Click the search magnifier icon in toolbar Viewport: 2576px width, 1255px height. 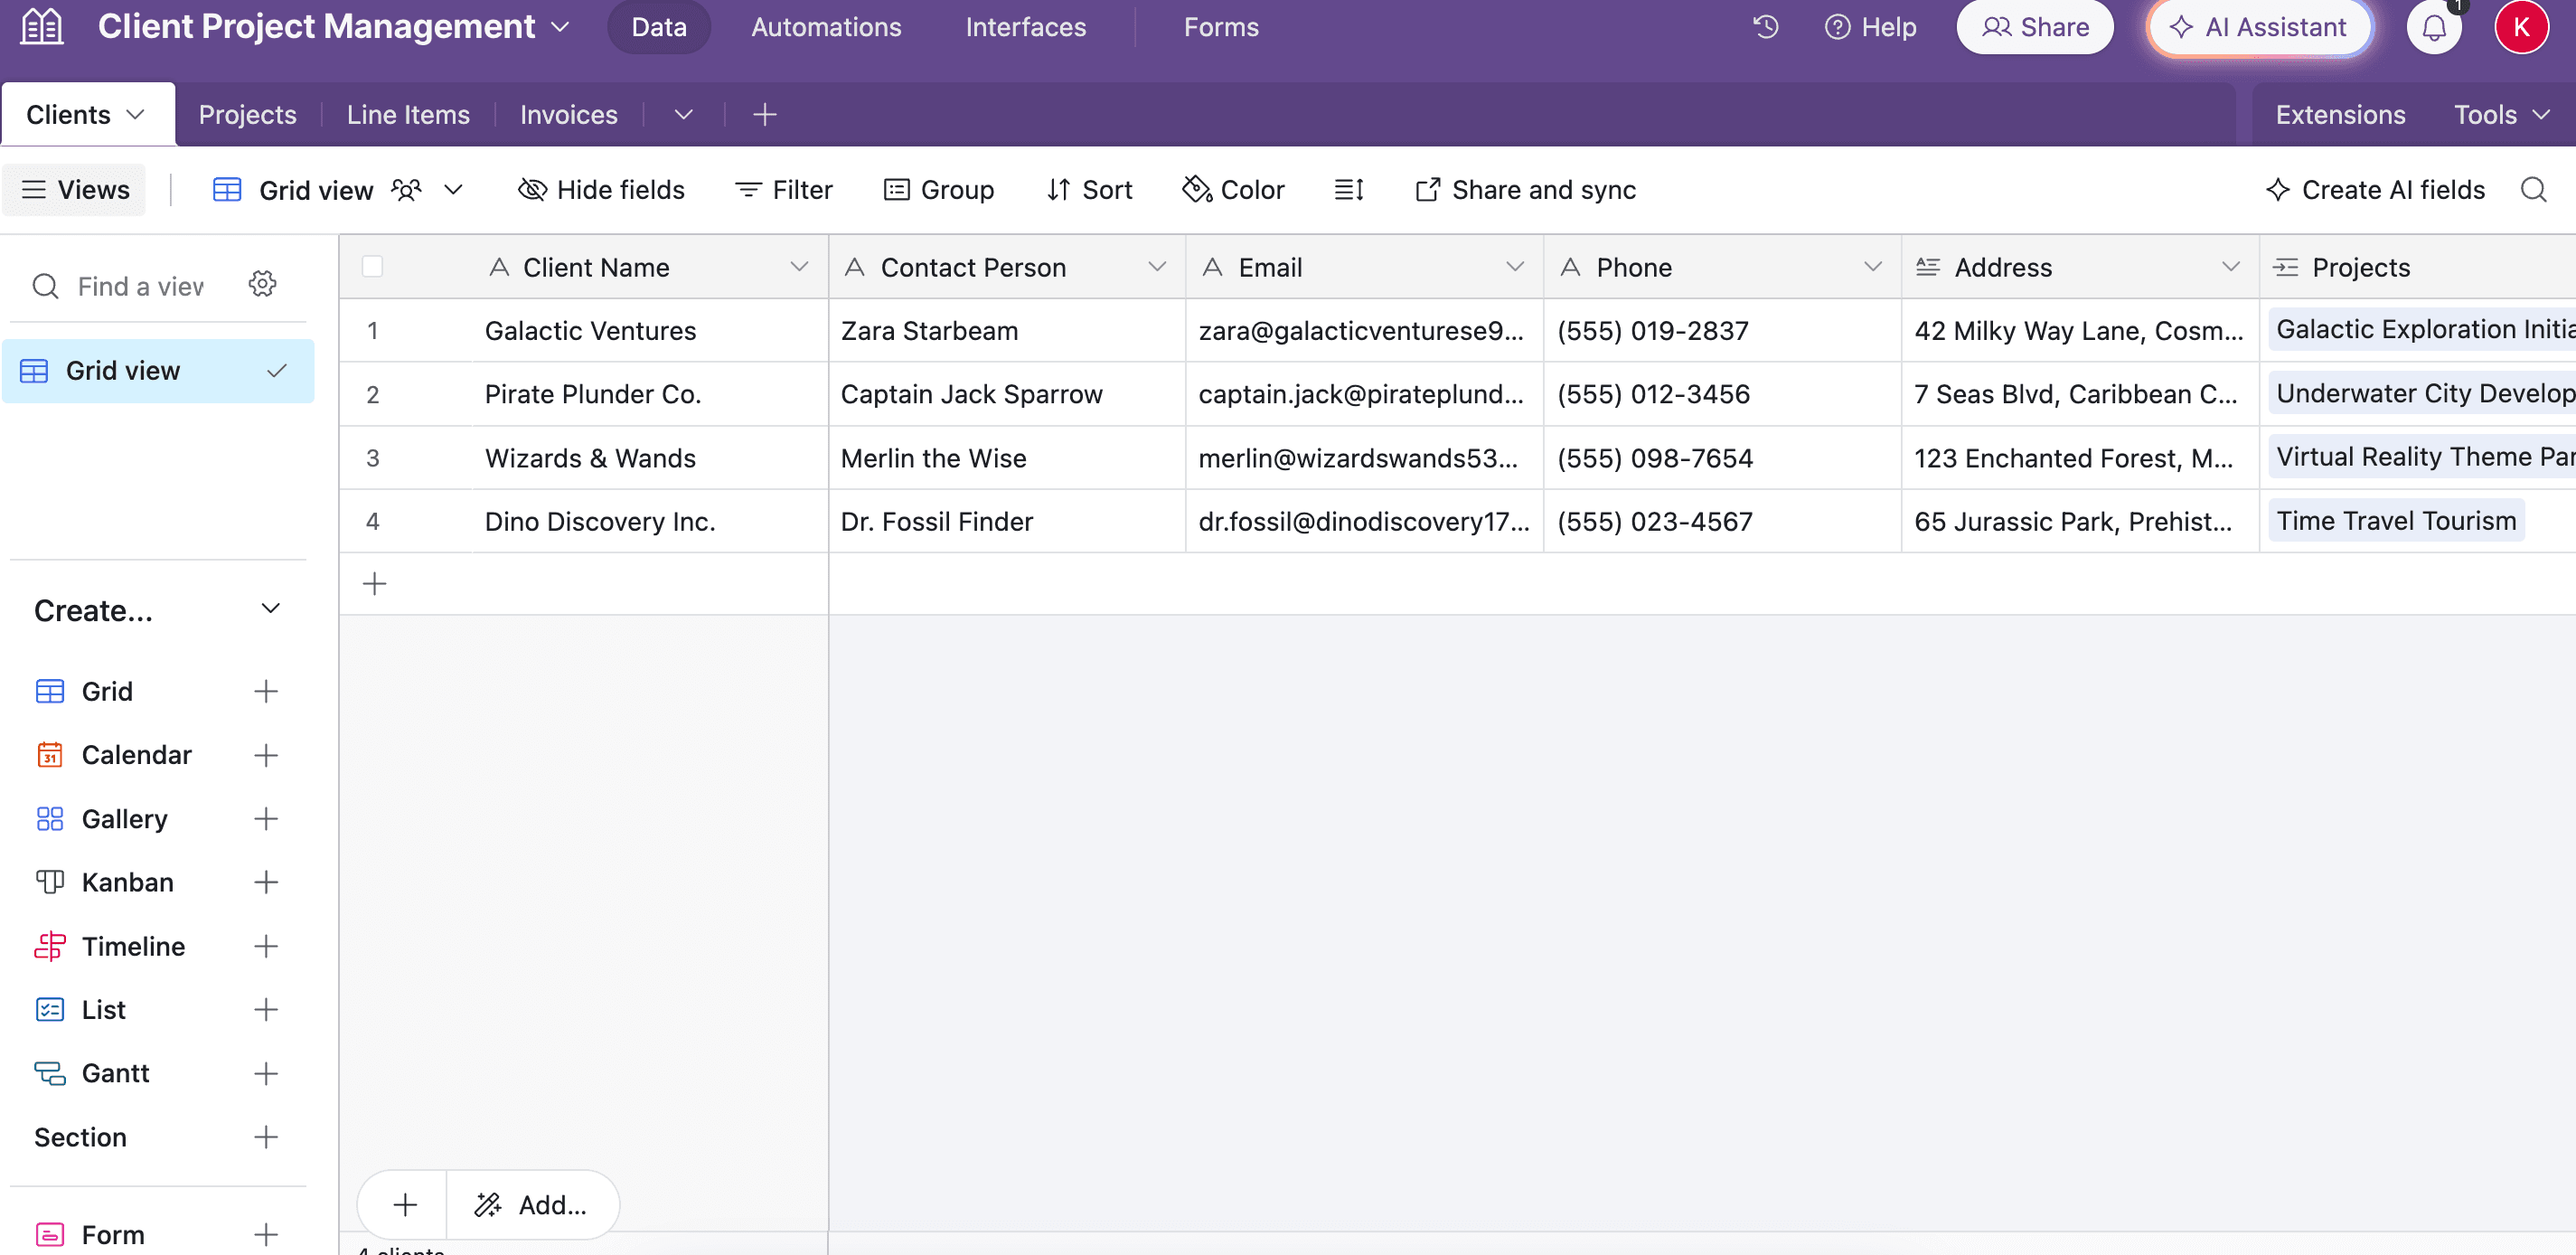pyautogui.click(x=2533, y=190)
